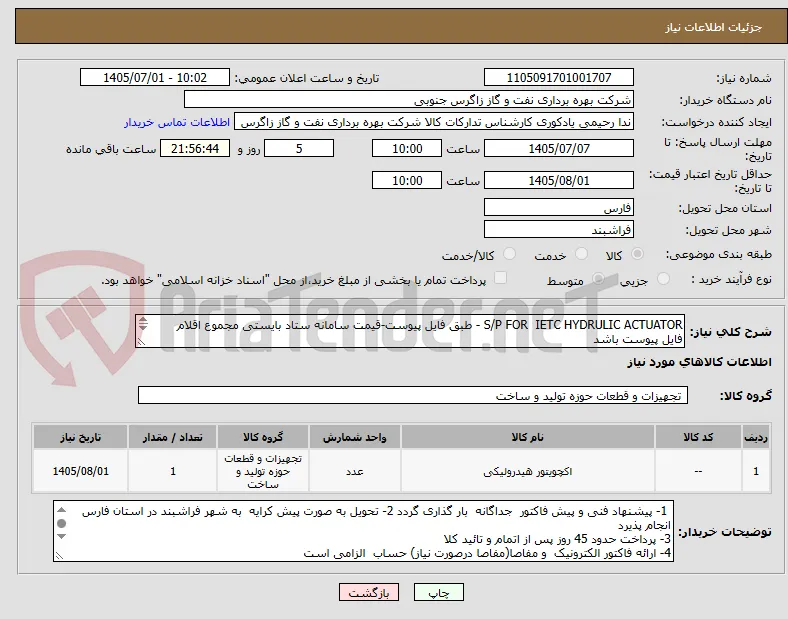Click the ردیف column header
788x619 pixels.
[x=756, y=437]
